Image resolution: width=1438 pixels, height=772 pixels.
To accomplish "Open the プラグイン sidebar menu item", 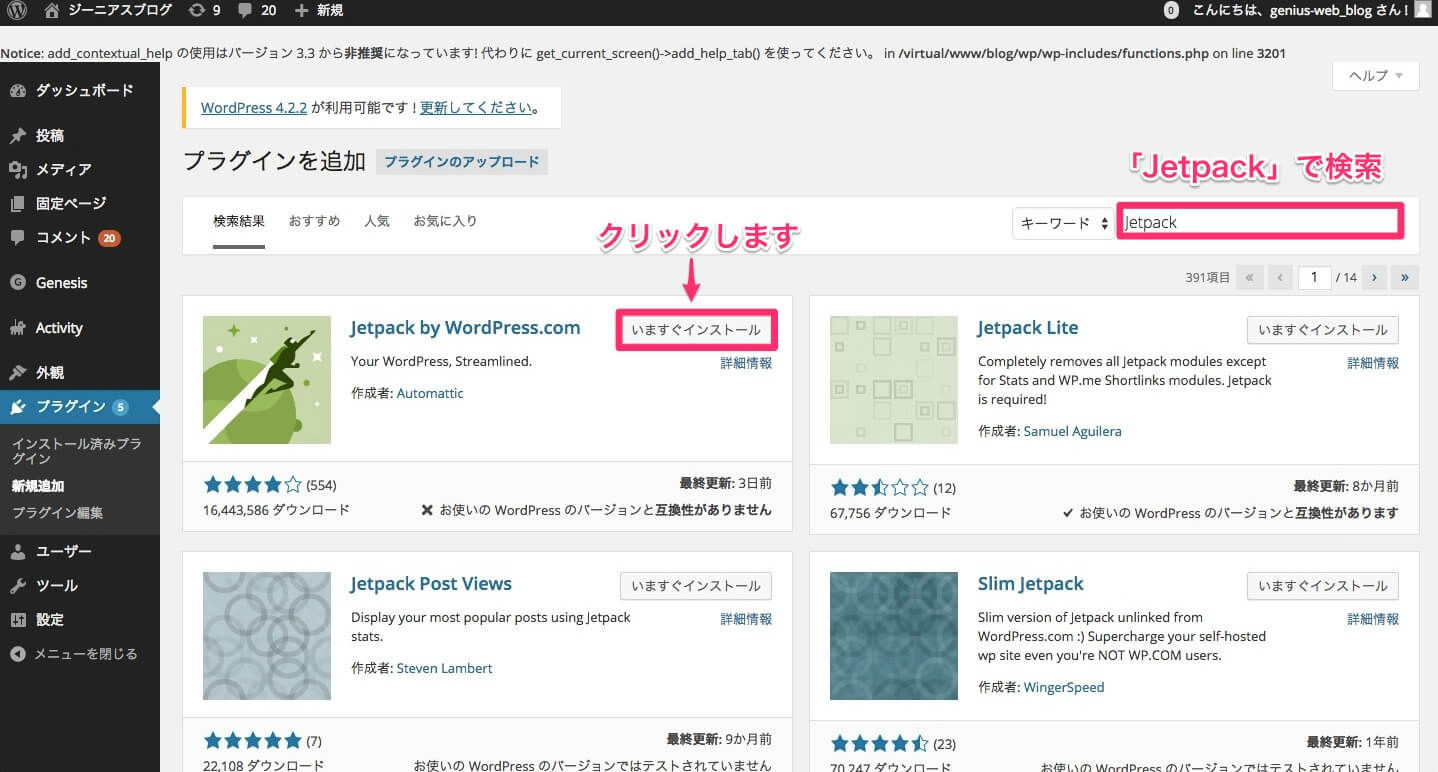I will (80, 406).
